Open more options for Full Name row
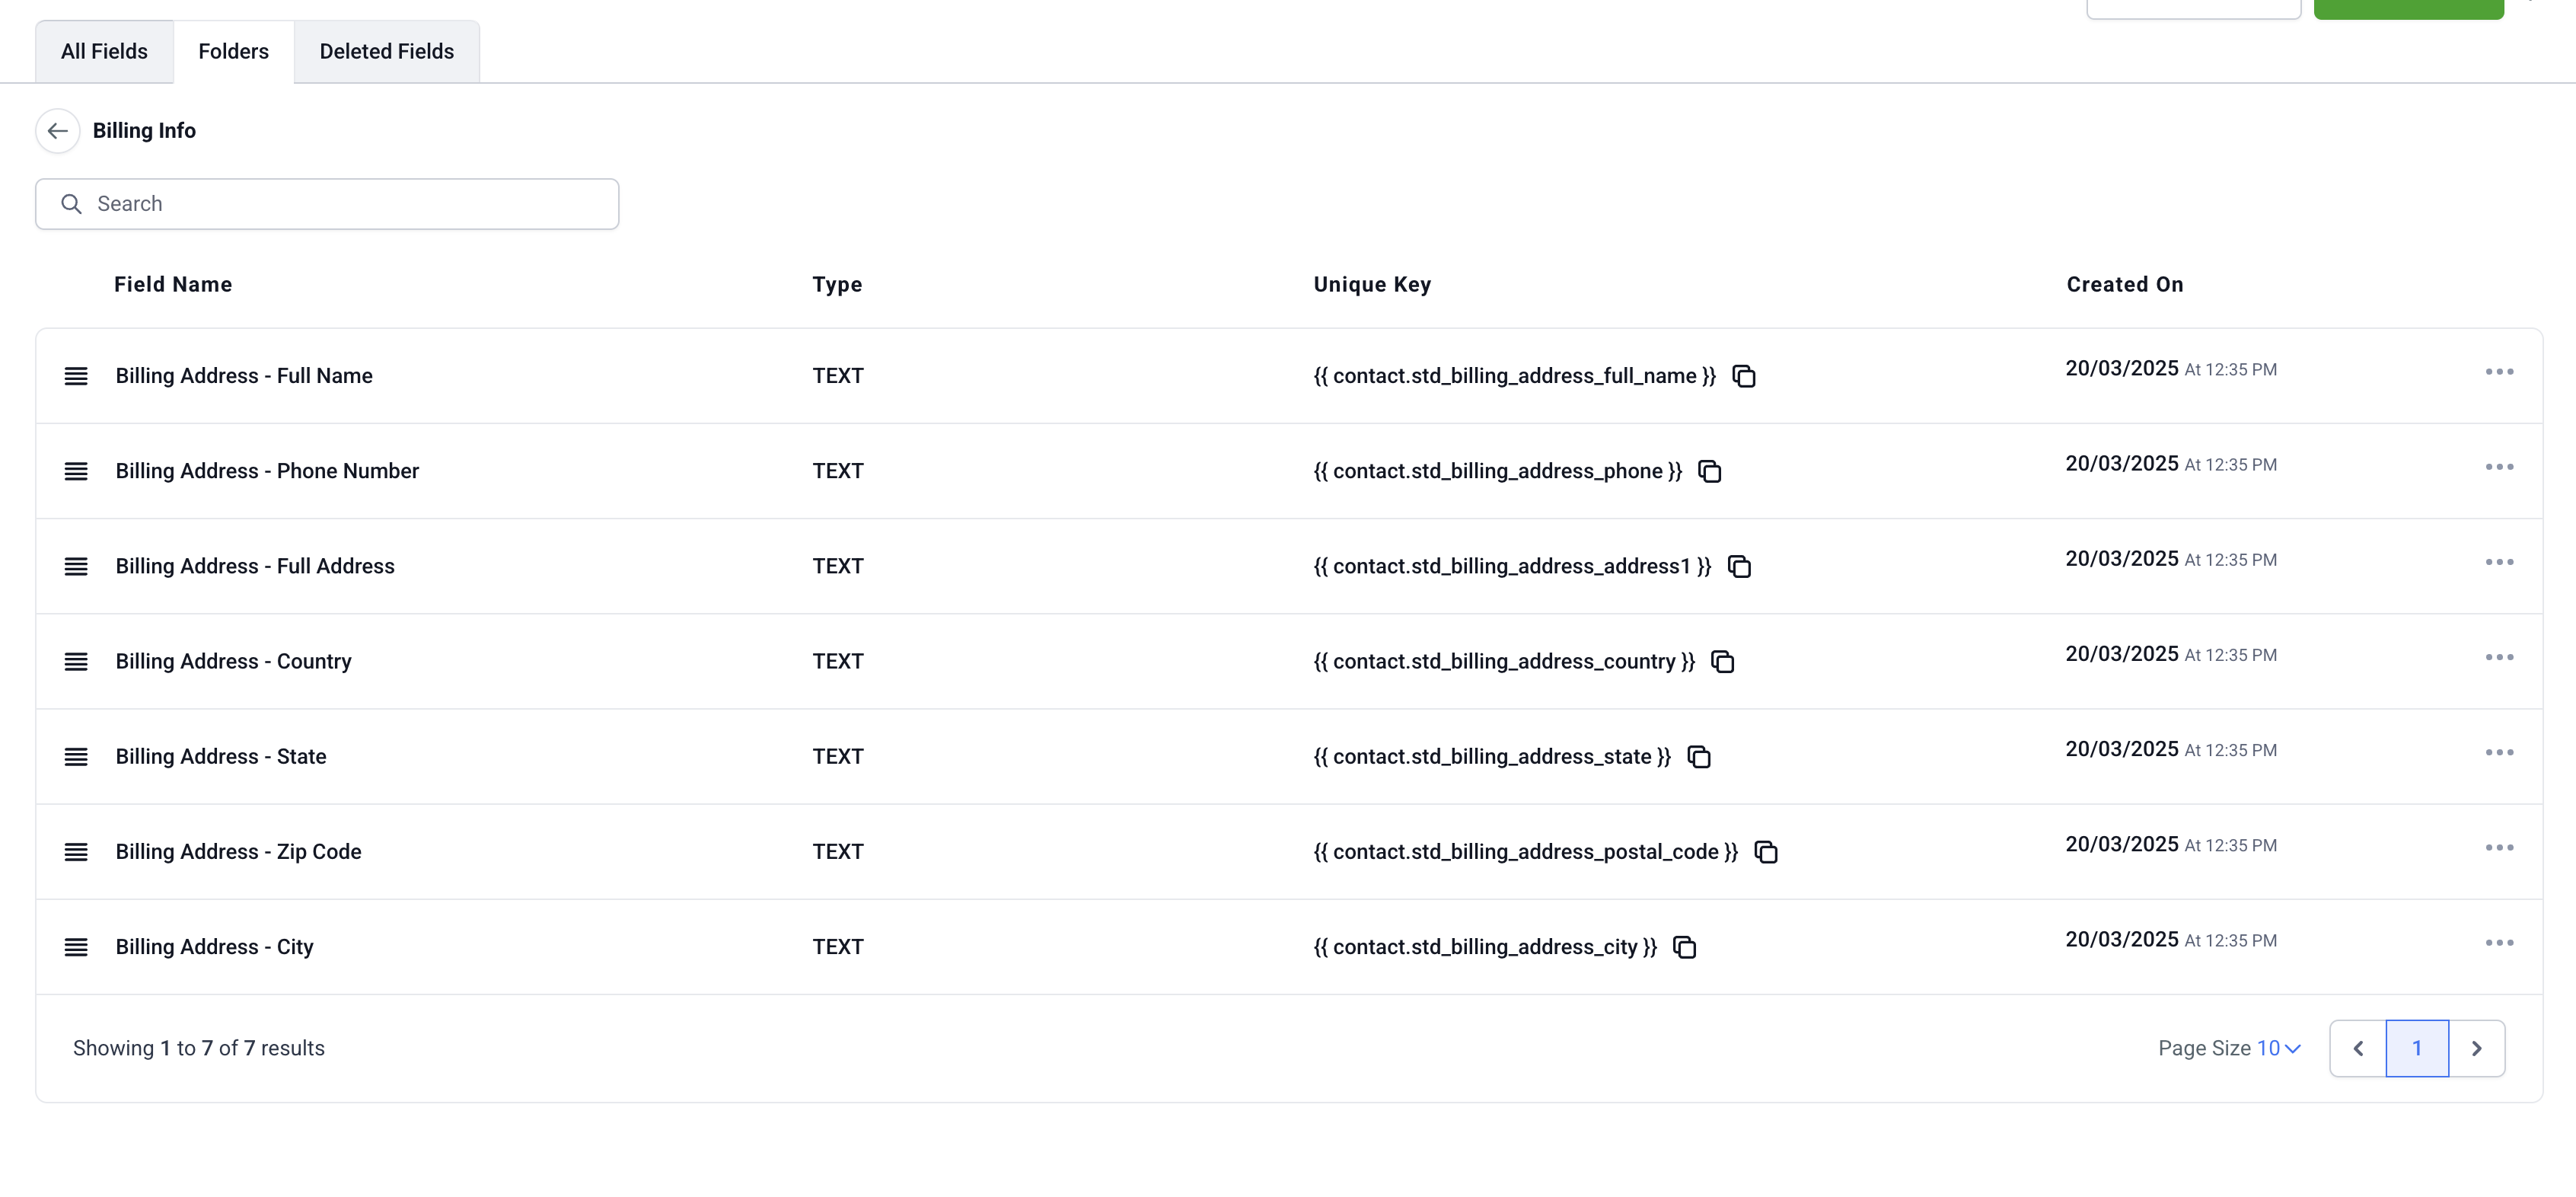Screen dimensions: 2576x1197 (x=2499, y=372)
